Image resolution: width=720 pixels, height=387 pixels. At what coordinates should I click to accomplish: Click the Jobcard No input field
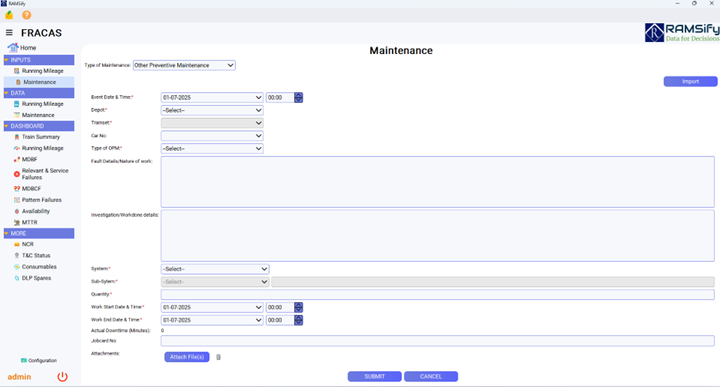(438, 341)
